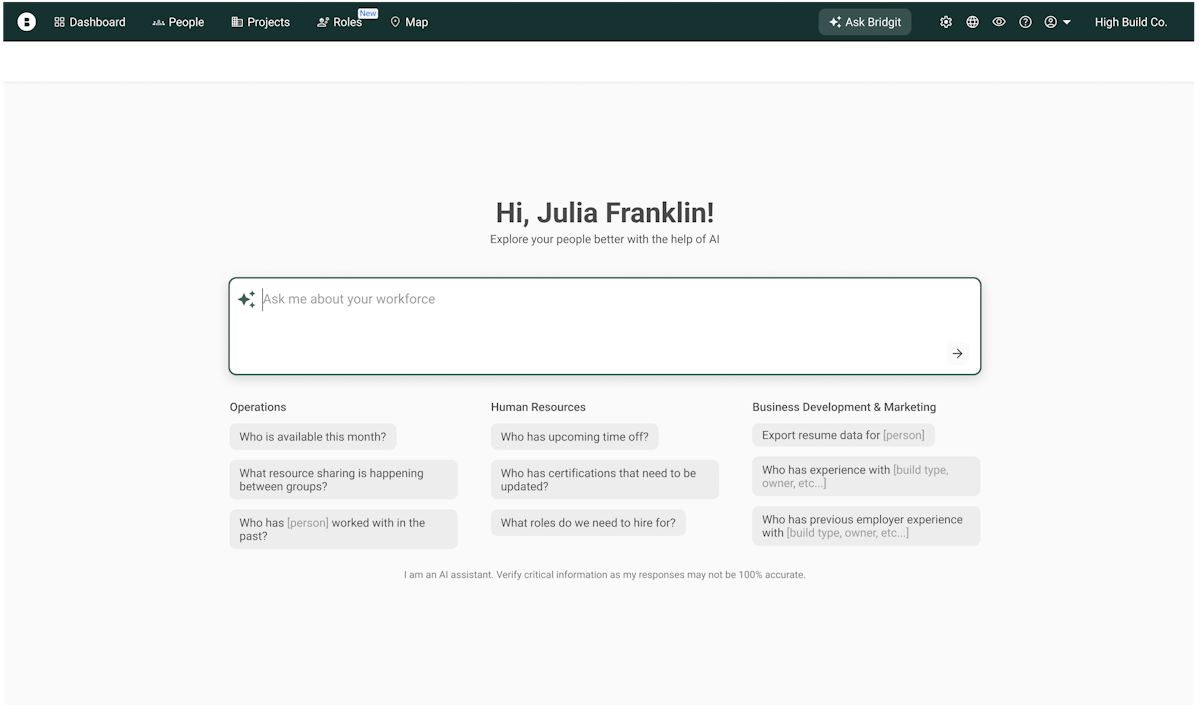Open settings via the gear icon
This screenshot has height=705, width=1200.
pyautogui.click(x=945, y=21)
